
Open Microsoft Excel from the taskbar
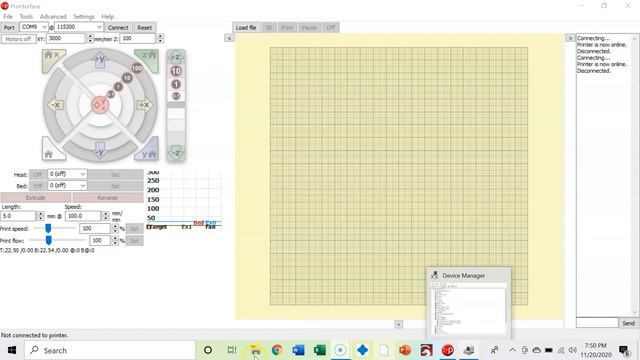(x=320, y=350)
